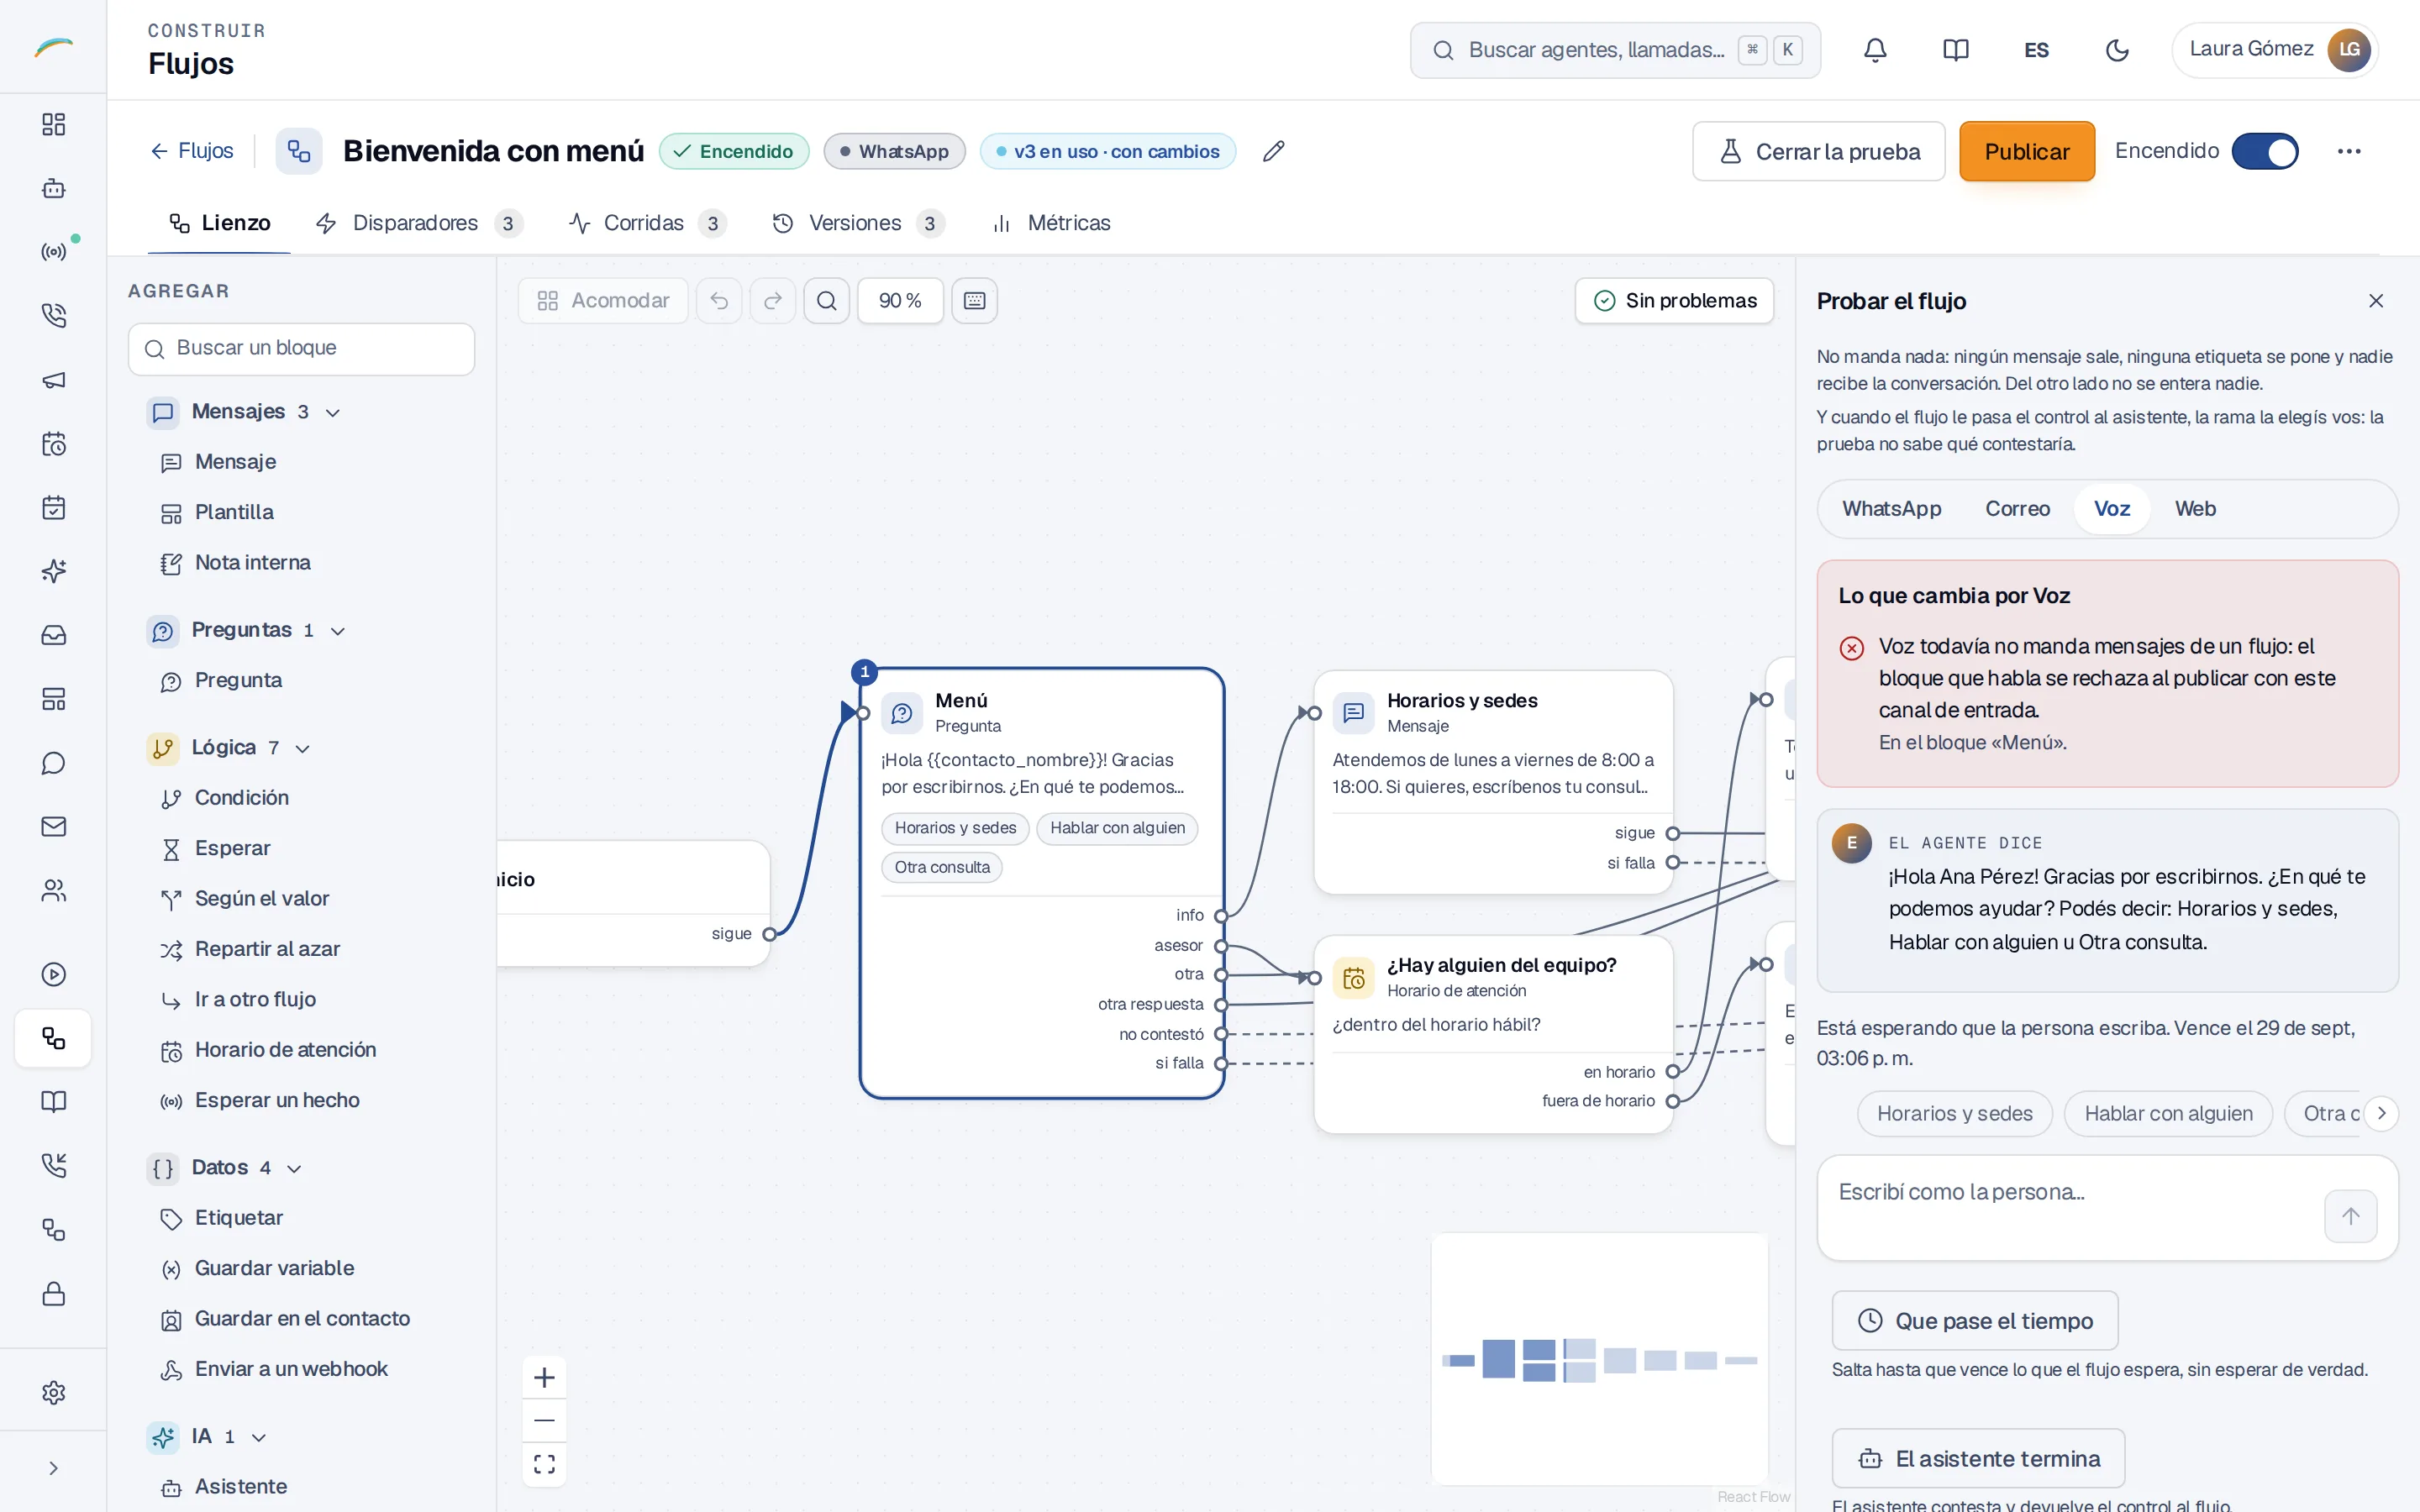Select the Correo test channel

(2017, 509)
